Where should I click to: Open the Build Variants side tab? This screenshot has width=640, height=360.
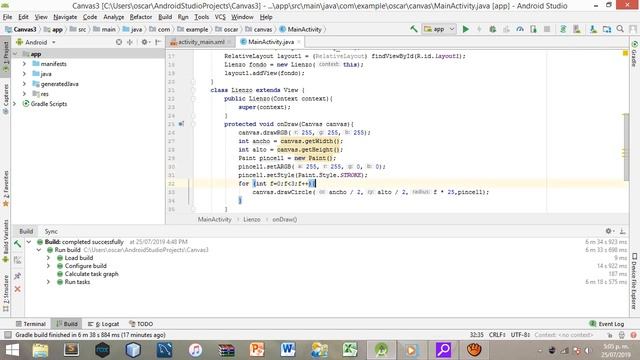pos(6,241)
